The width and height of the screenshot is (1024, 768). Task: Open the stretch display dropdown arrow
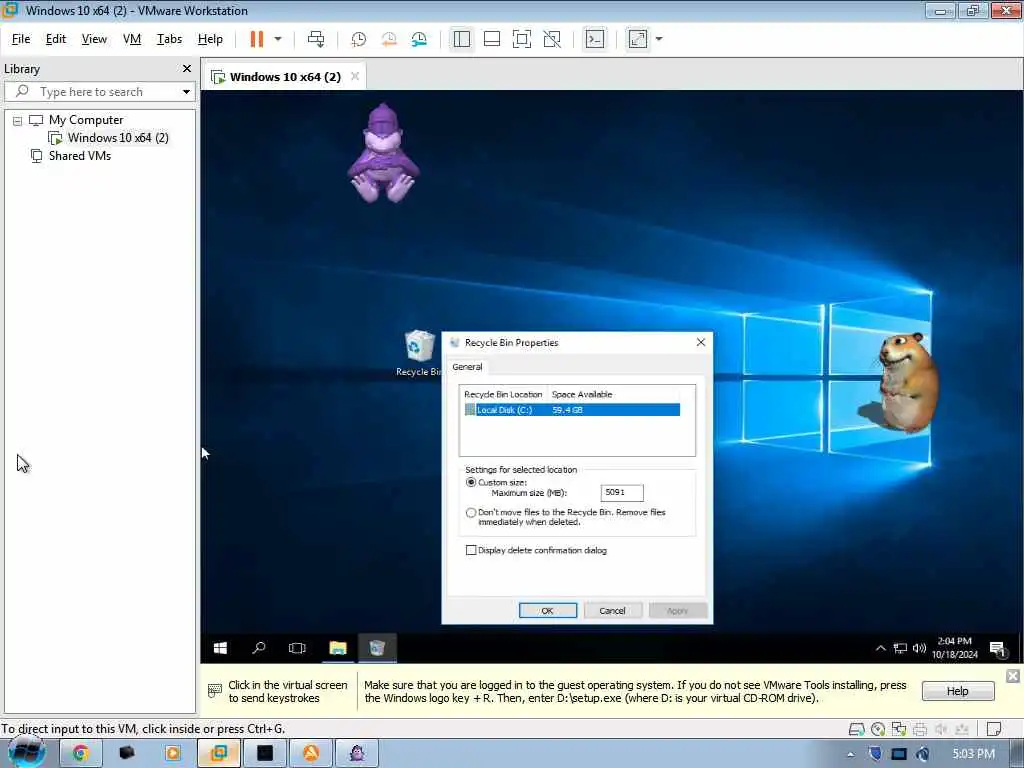pos(659,39)
